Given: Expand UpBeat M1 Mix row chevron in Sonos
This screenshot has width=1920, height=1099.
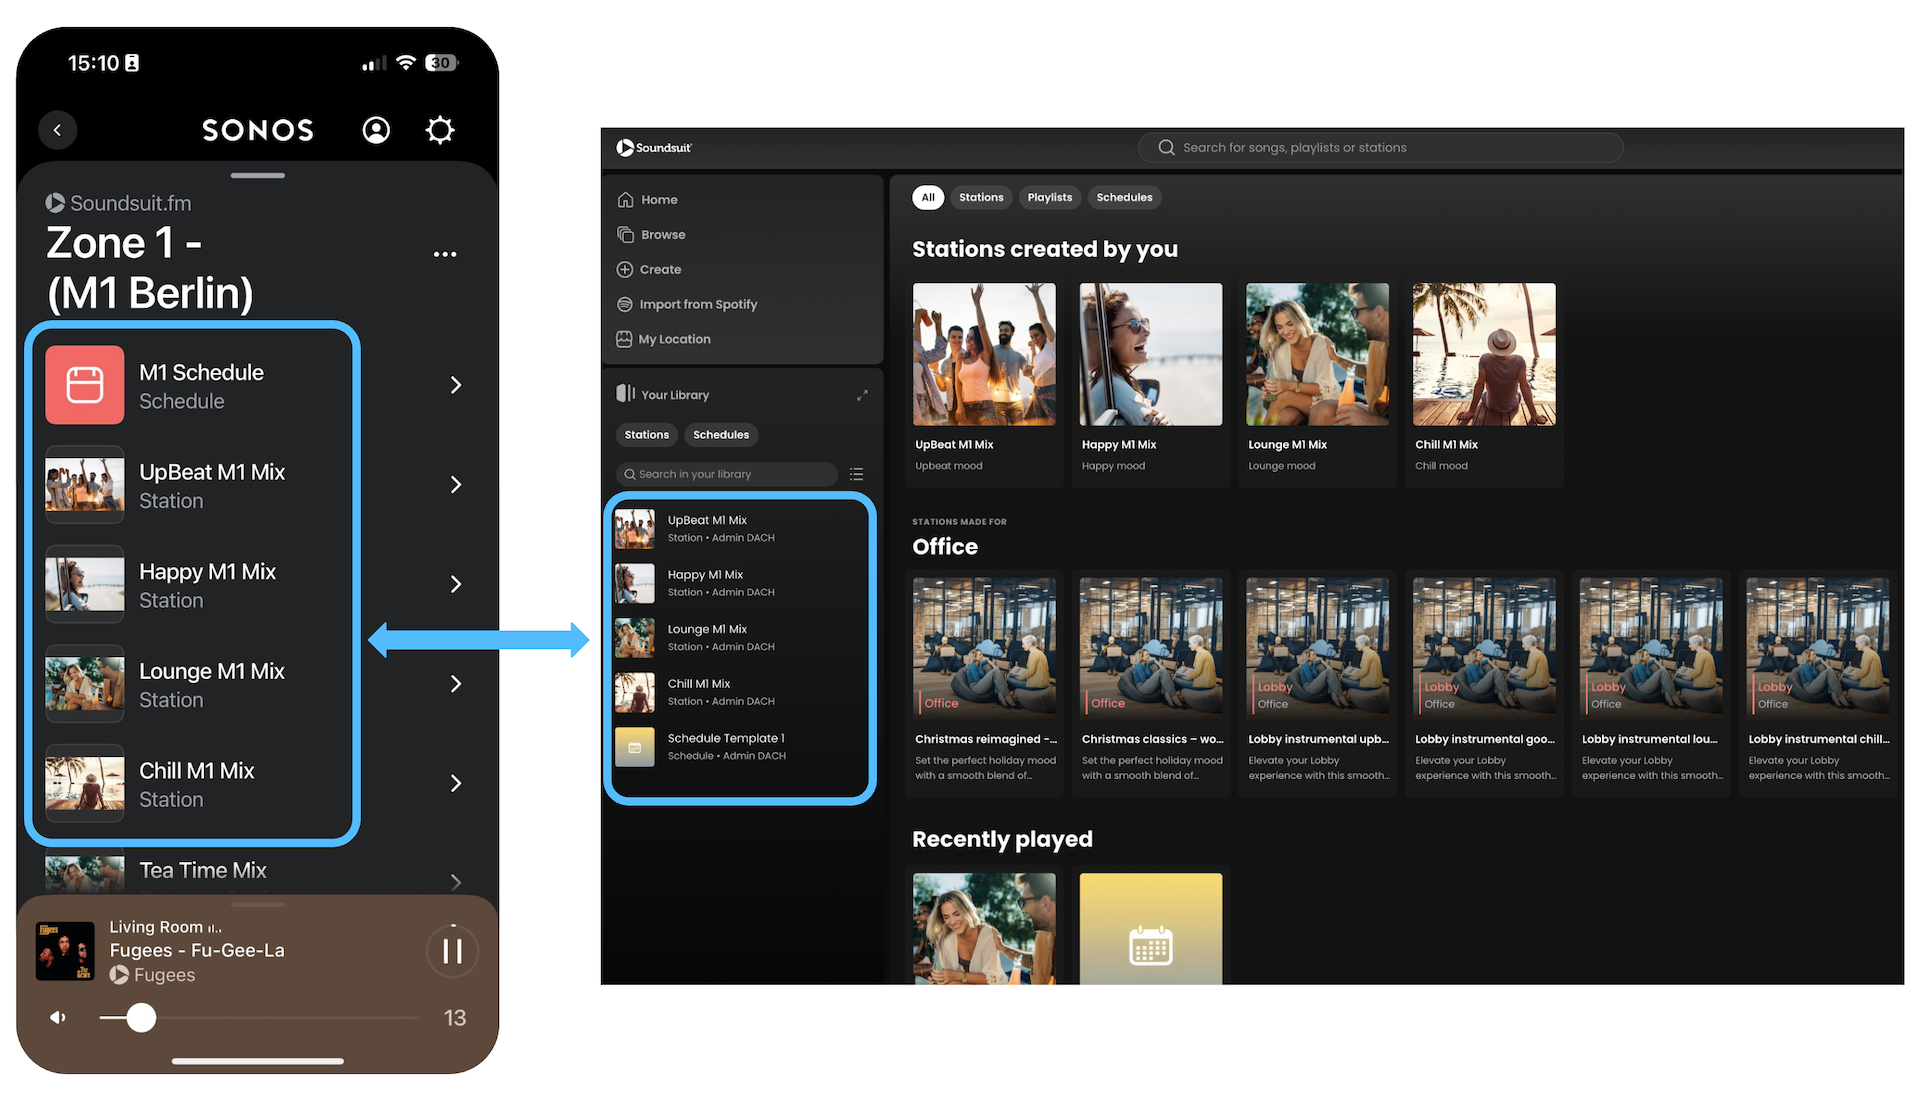Looking at the screenshot, I should (456, 485).
